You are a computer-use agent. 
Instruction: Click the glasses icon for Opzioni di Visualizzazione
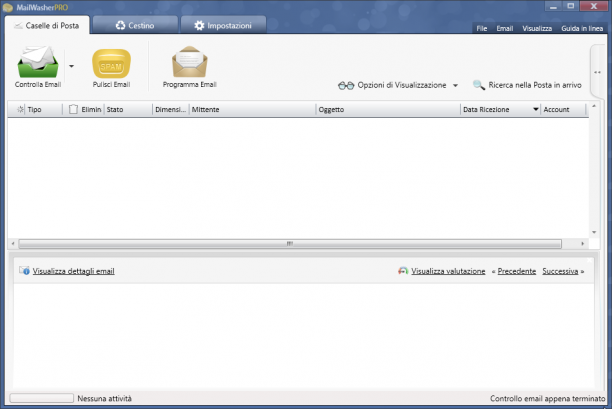346,85
